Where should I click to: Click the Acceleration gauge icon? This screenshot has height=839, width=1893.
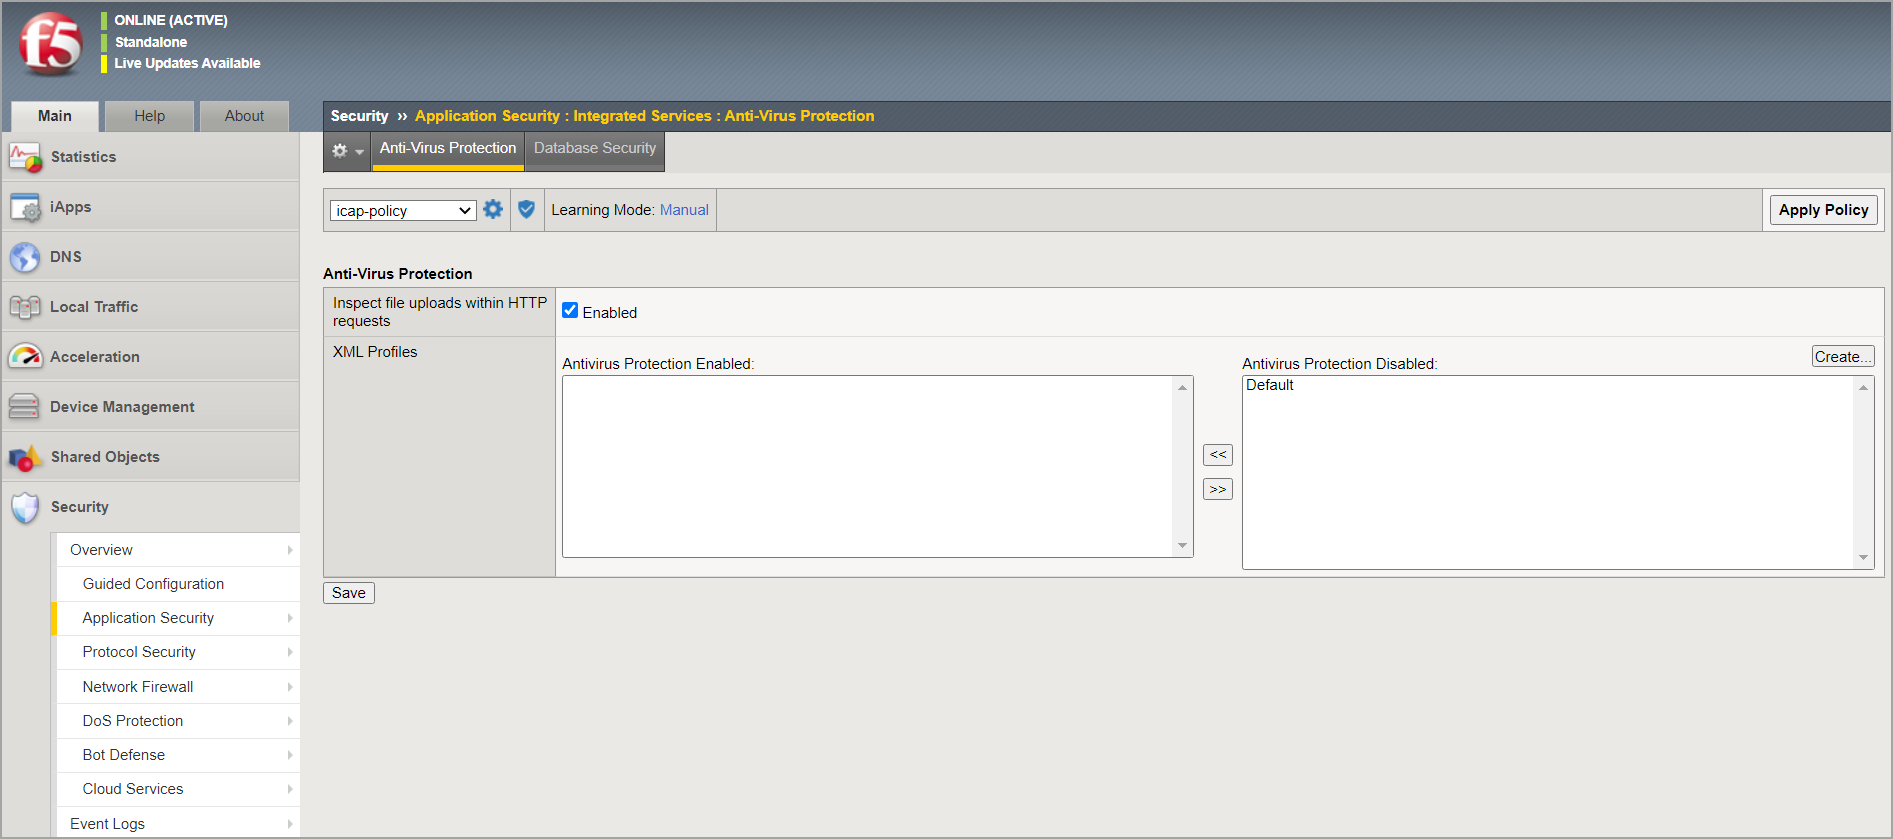coord(25,357)
